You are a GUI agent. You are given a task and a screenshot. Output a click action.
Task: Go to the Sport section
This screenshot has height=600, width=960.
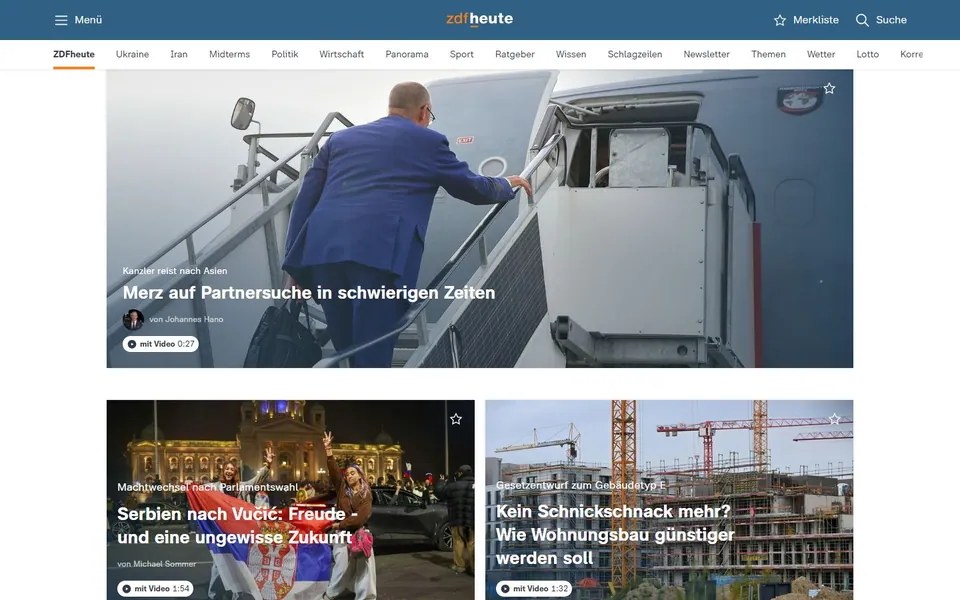click(462, 54)
